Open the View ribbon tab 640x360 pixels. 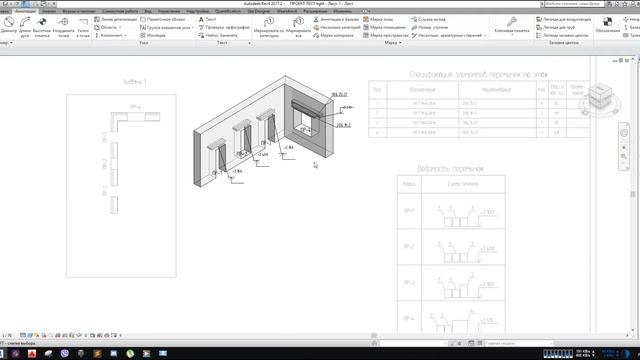click(148, 11)
